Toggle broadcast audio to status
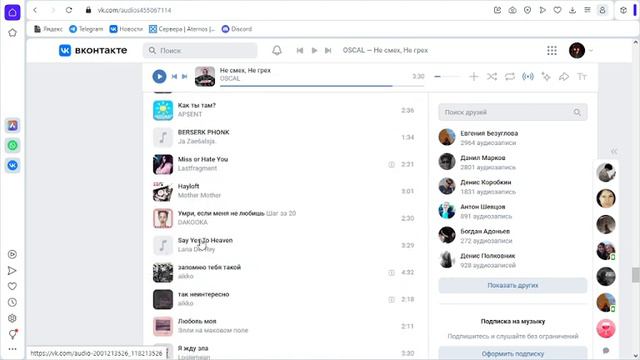Screen dimensions: 640x360 [528, 76]
